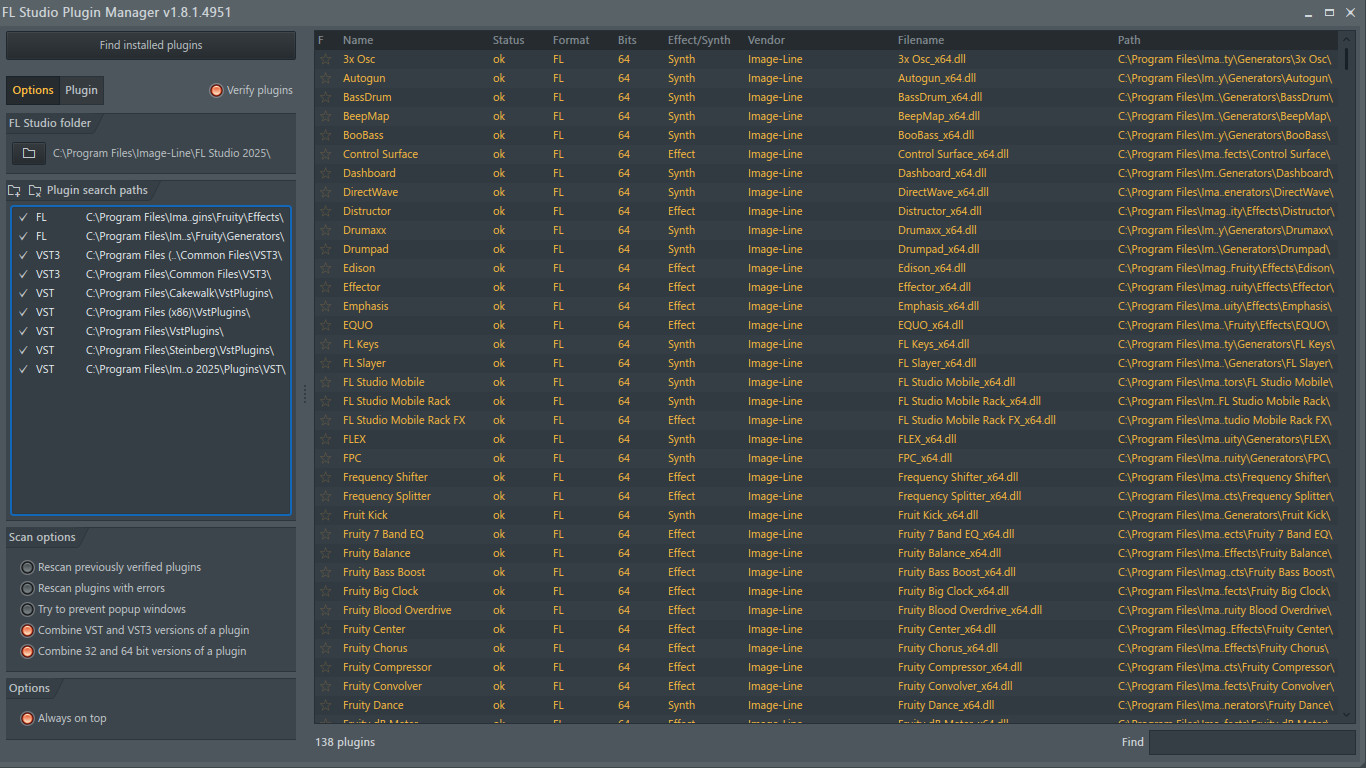Click the FL Studio 2025 folder path text

coord(161,154)
